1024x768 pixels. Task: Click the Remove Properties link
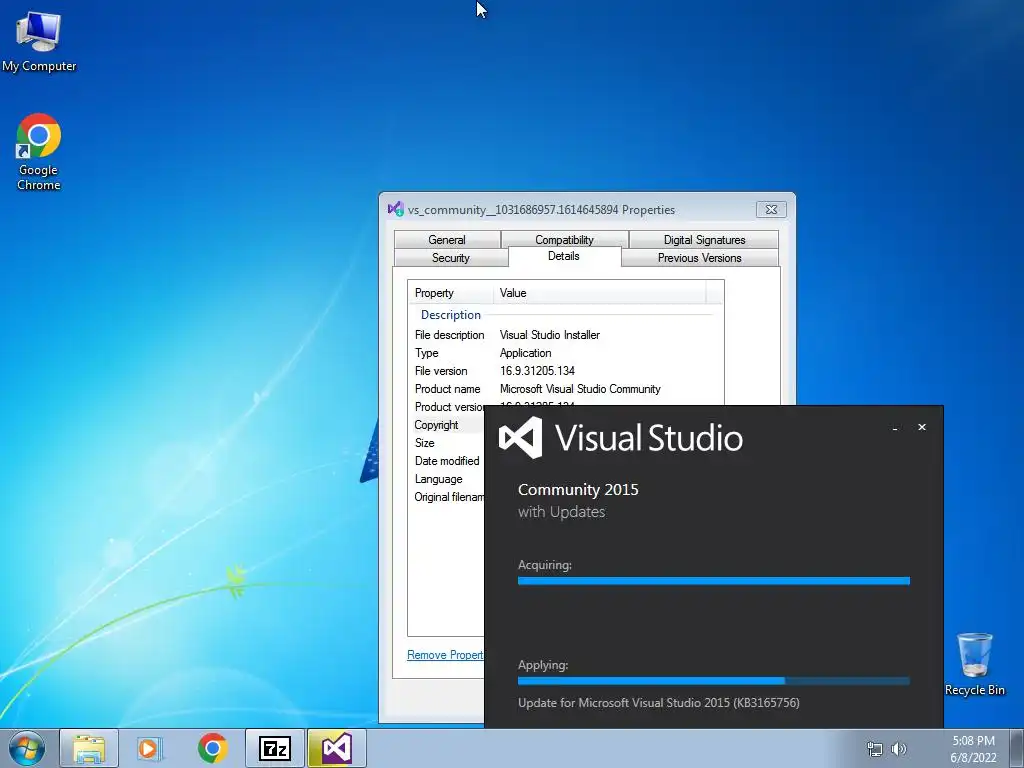click(x=445, y=654)
